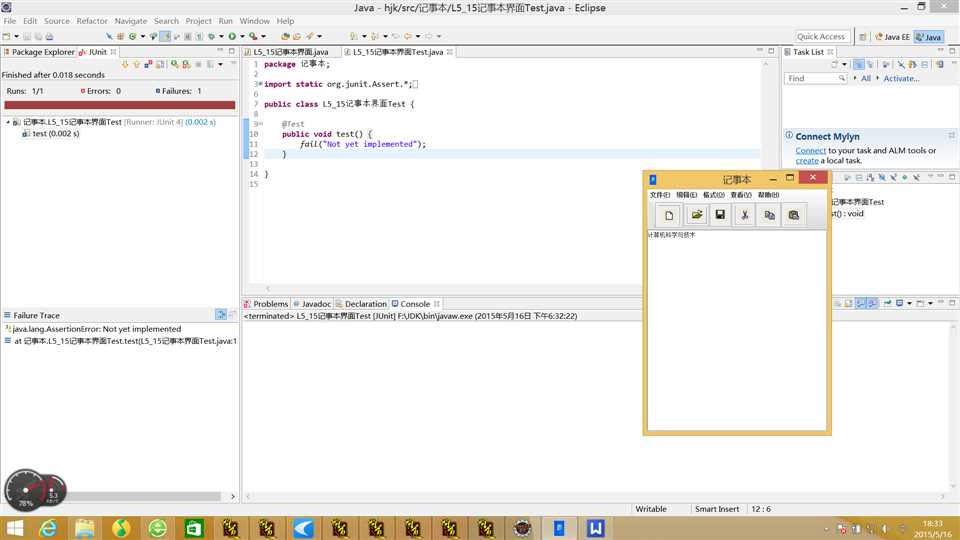This screenshot has height=540, width=960.
Task: Click the Notepad Java app icon in taskbar
Action: pyautogui.click(x=559, y=528)
